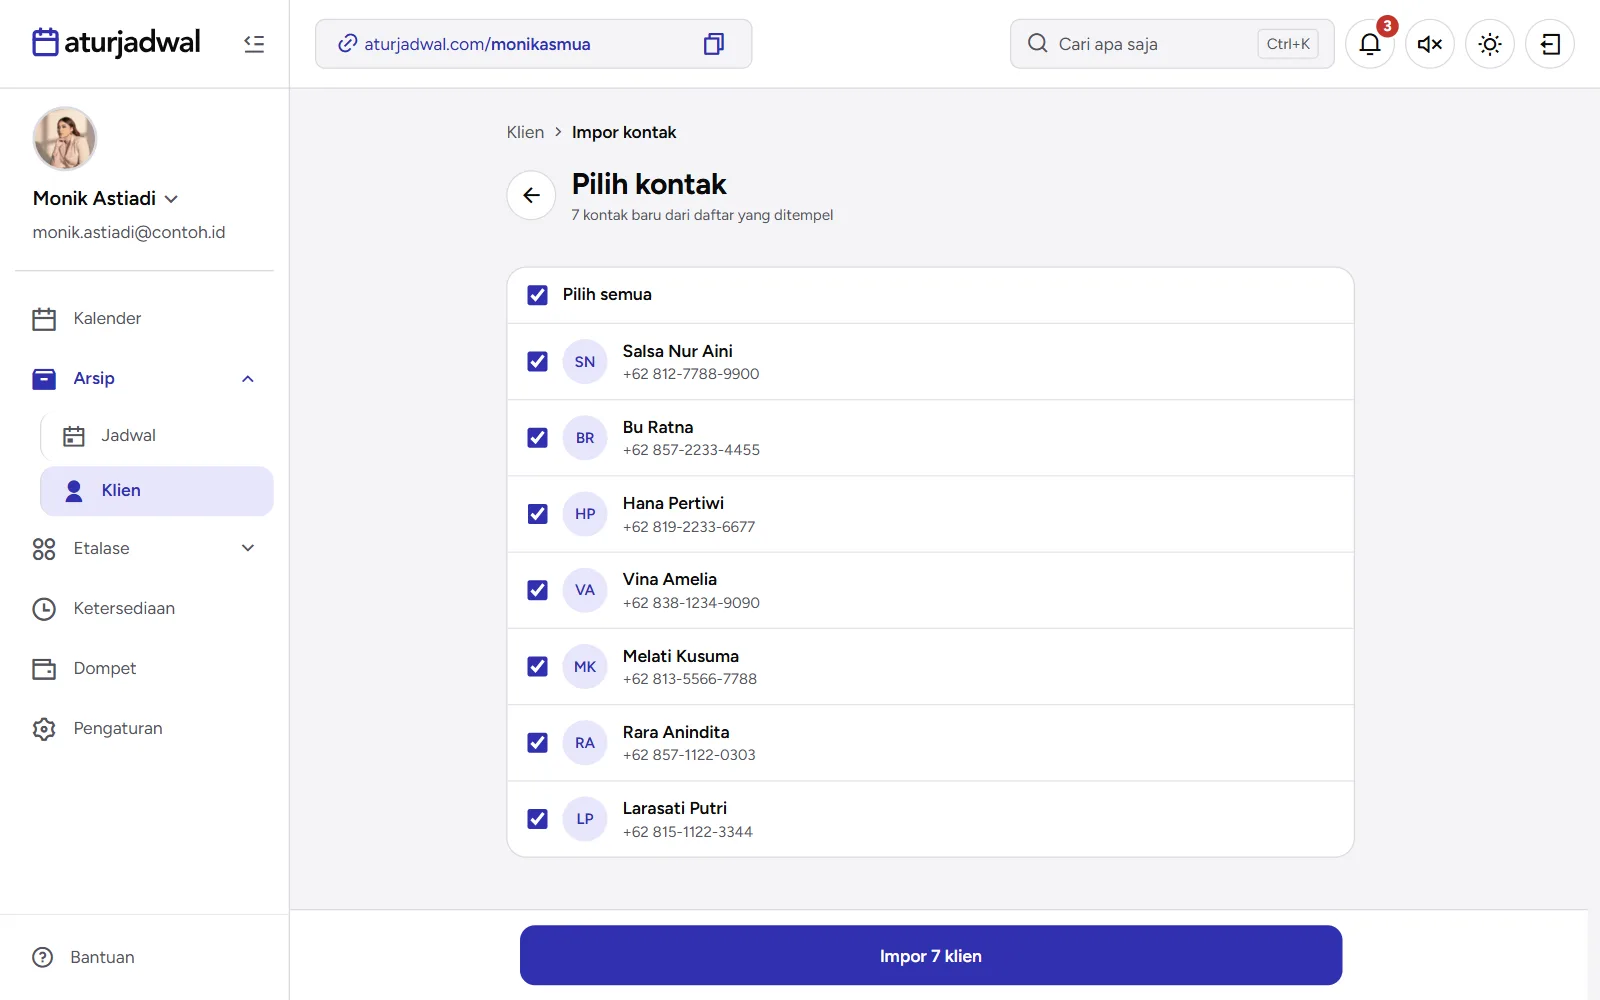Click the Dompet wallet icon
The height and width of the screenshot is (1000, 1600).
pos(44,669)
